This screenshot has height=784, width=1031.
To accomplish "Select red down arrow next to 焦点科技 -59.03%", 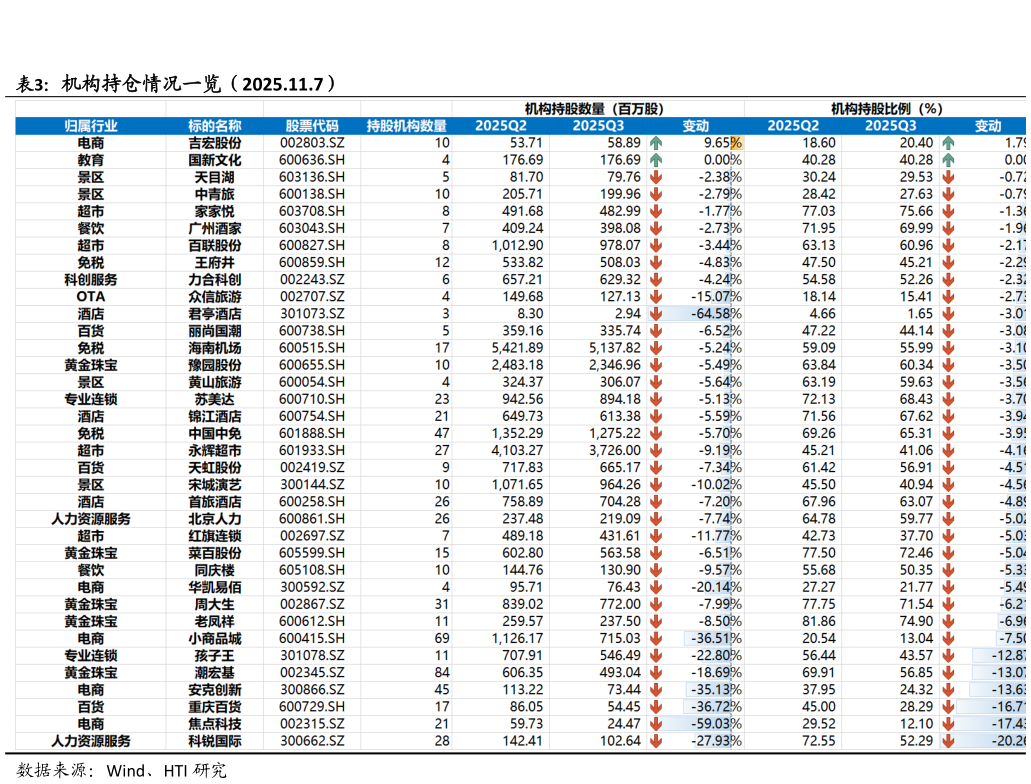I will pos(656,723).
